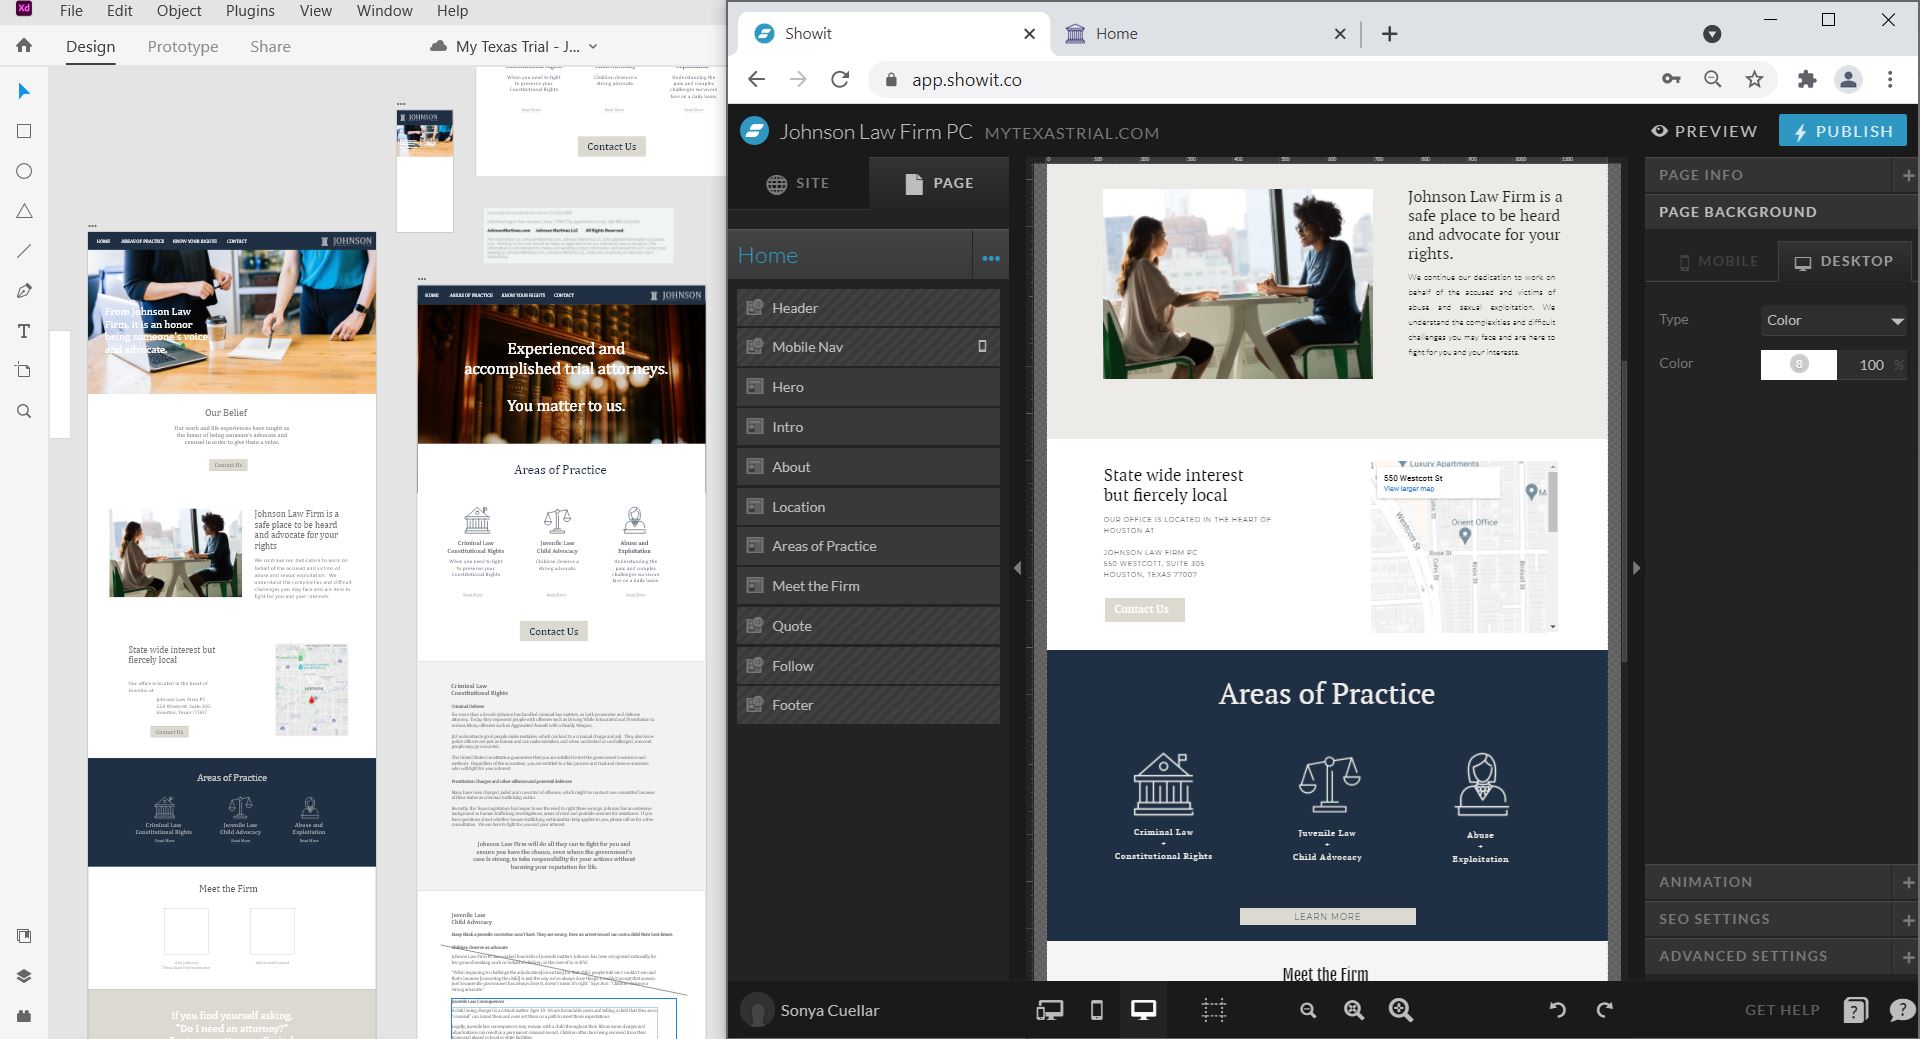Select the Ellipse tool in XD

24,171
